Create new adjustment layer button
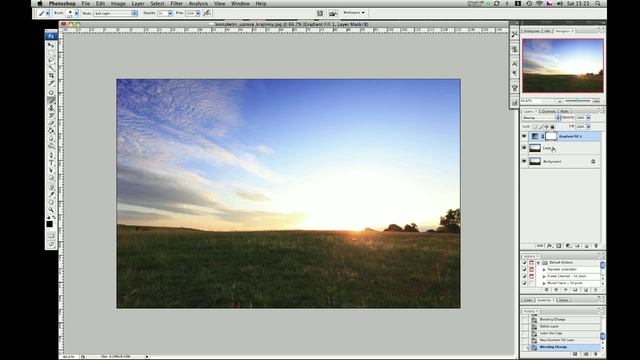The width and height of the screenshot is (640, 360). [568, 246]
